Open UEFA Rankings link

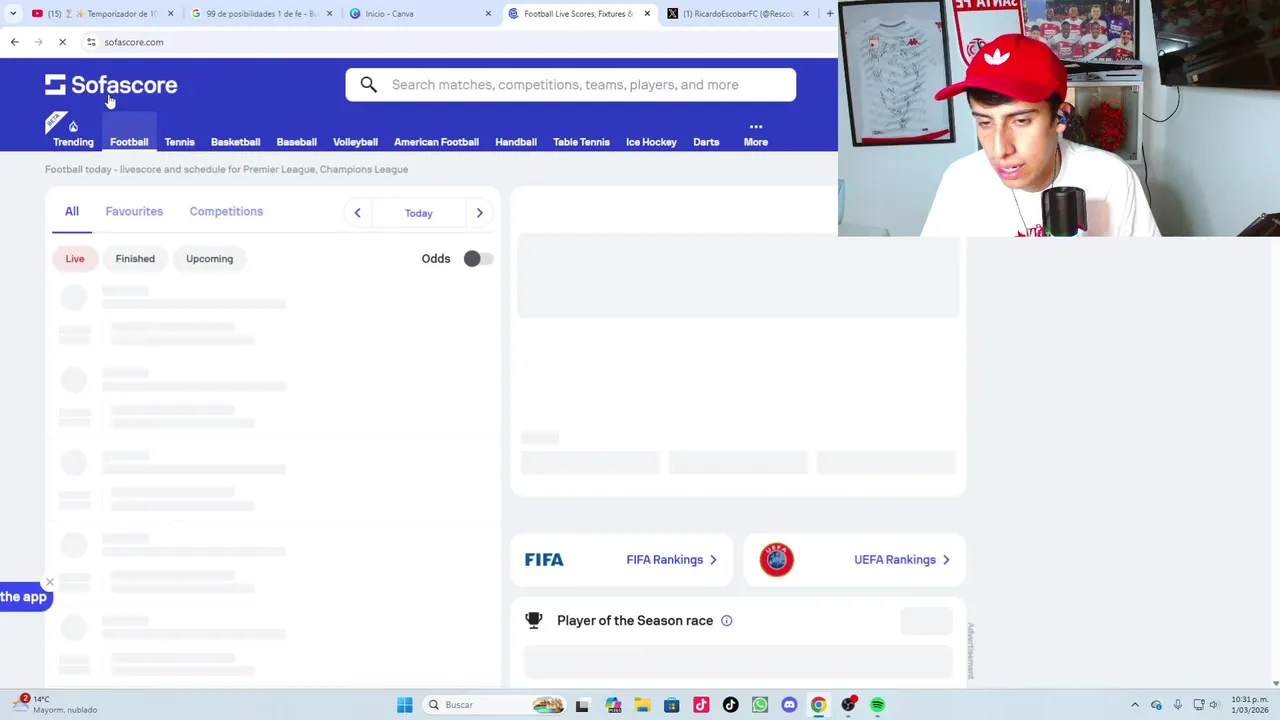pyautogui.click(x=902, y=560)
